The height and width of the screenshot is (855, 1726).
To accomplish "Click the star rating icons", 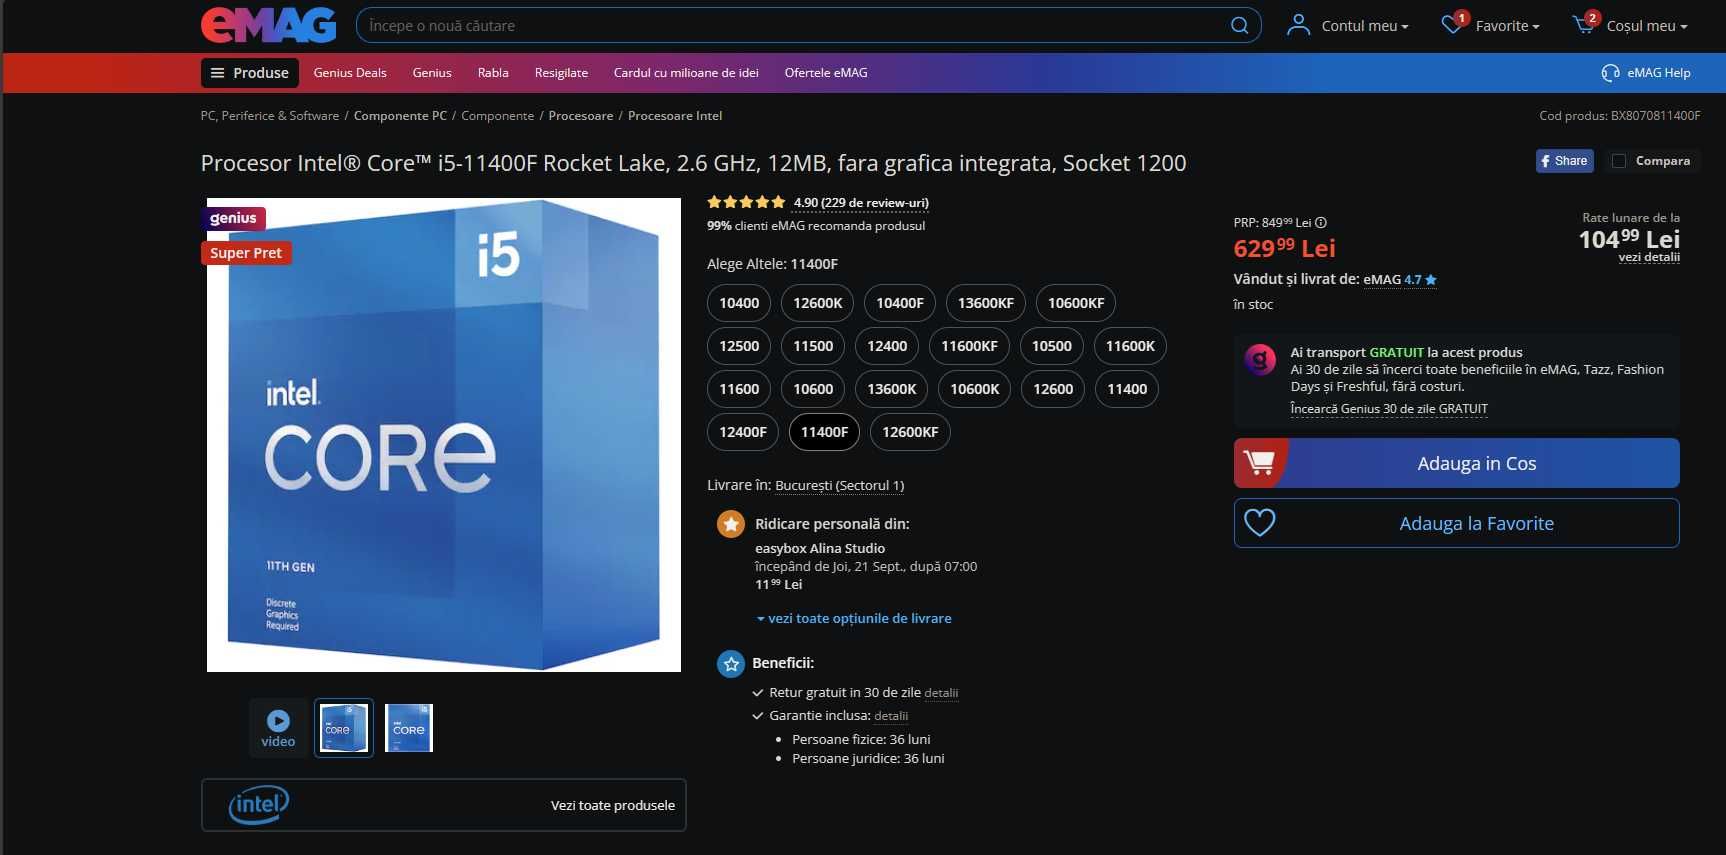I will pyautogui.click(x=746, y=202).
